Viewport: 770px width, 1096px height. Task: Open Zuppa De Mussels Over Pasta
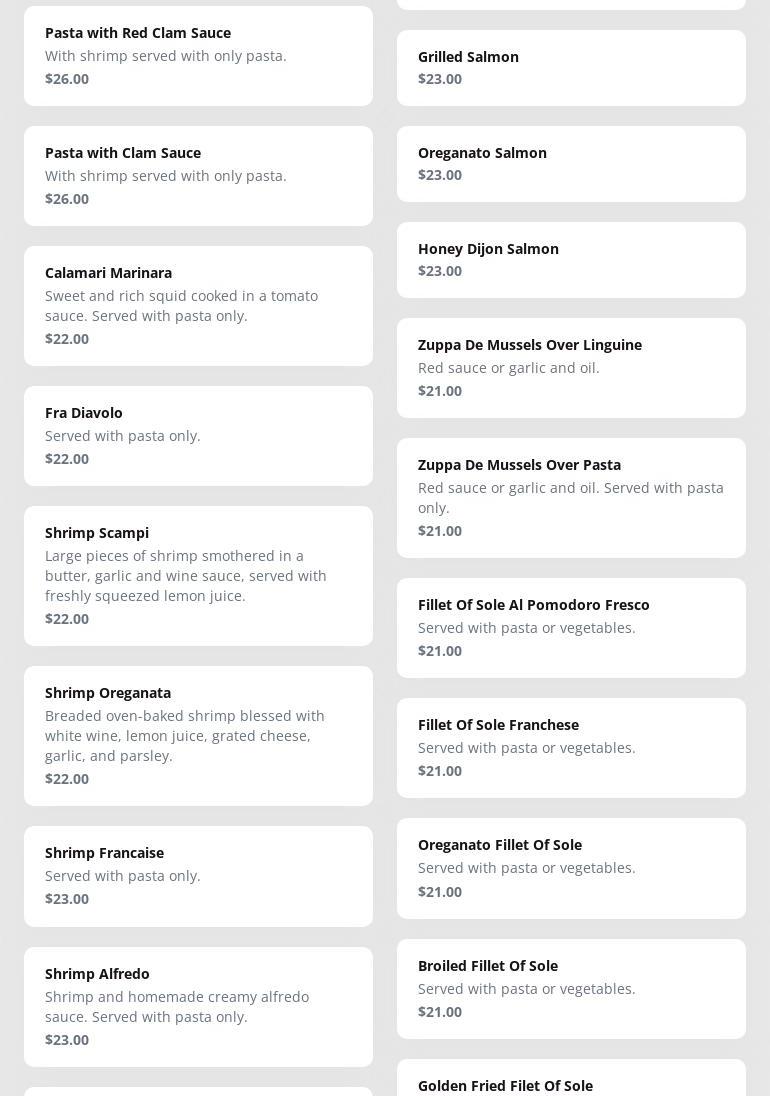(x=571, y=498)
